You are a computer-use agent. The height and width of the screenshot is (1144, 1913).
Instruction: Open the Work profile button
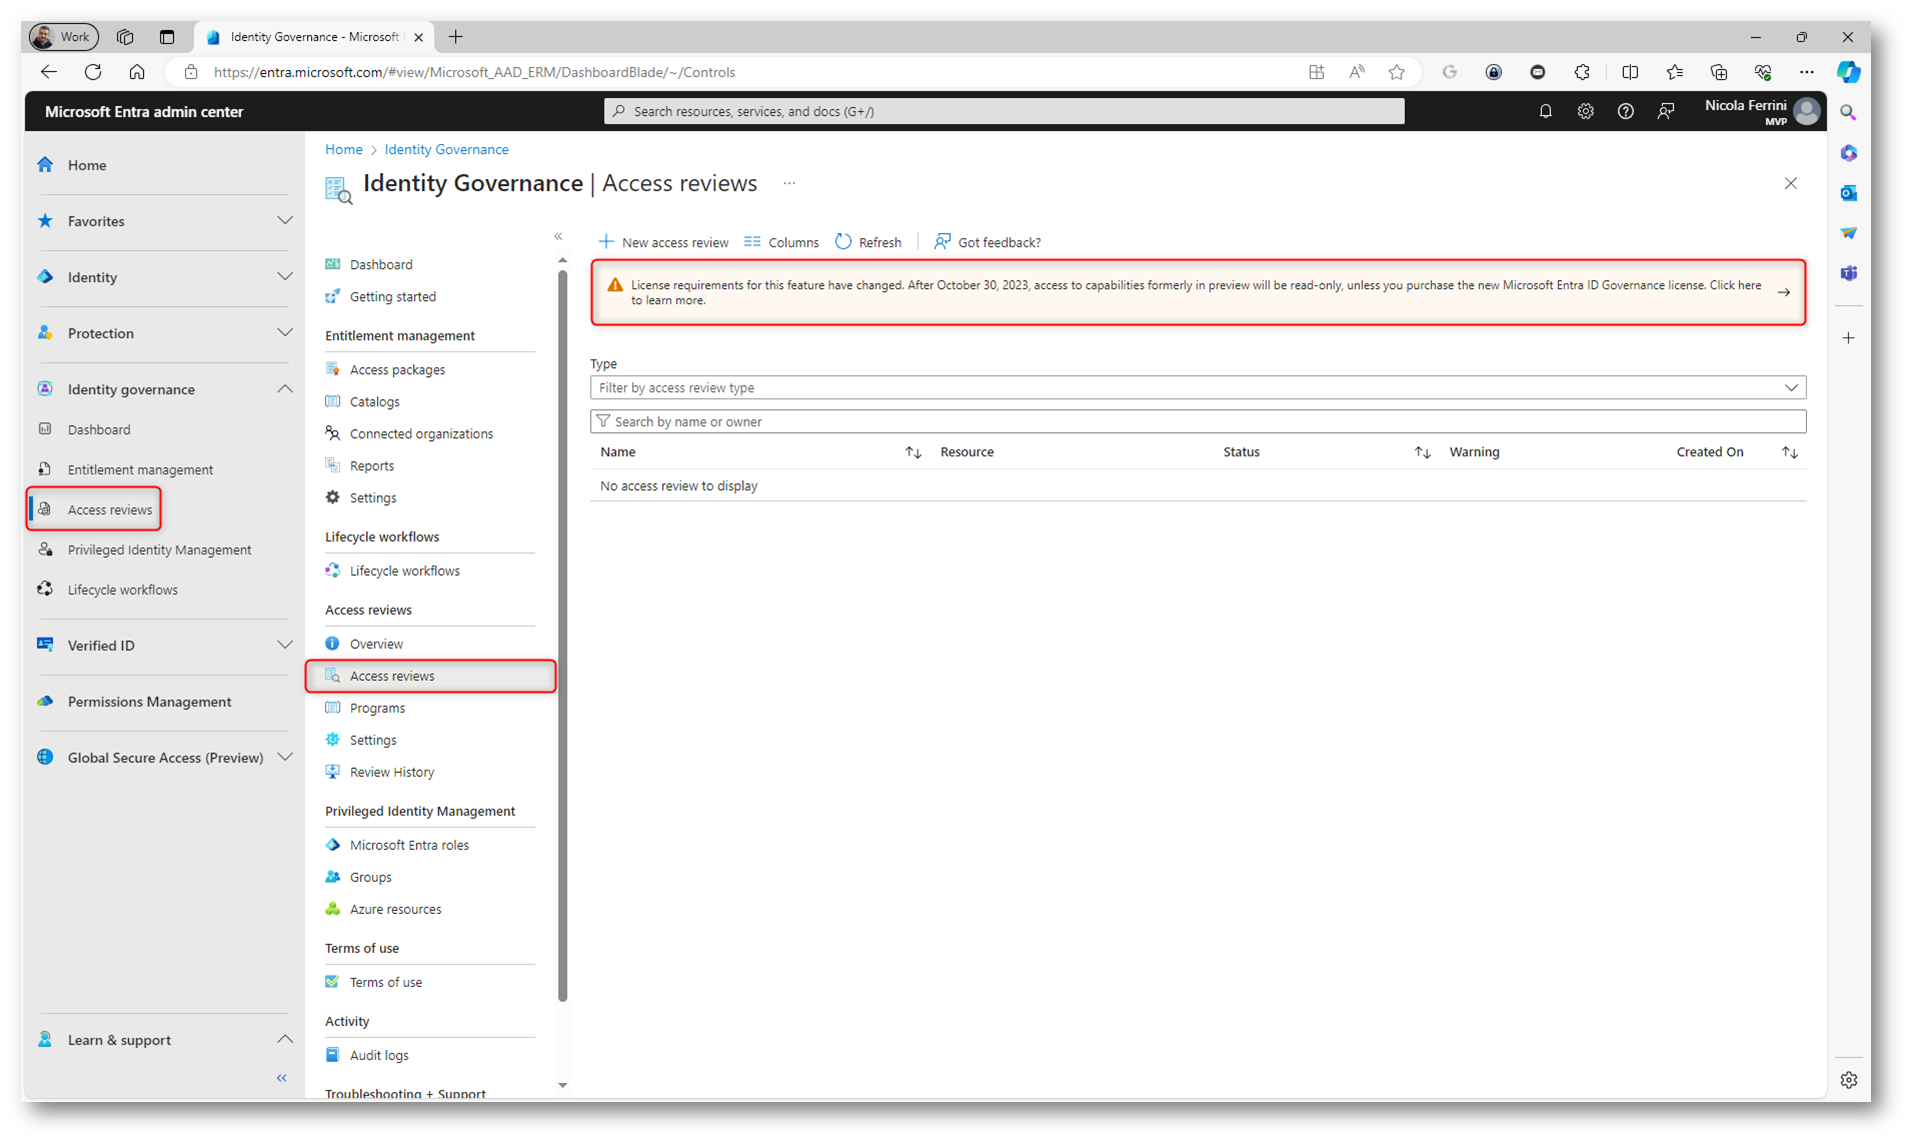64,37
